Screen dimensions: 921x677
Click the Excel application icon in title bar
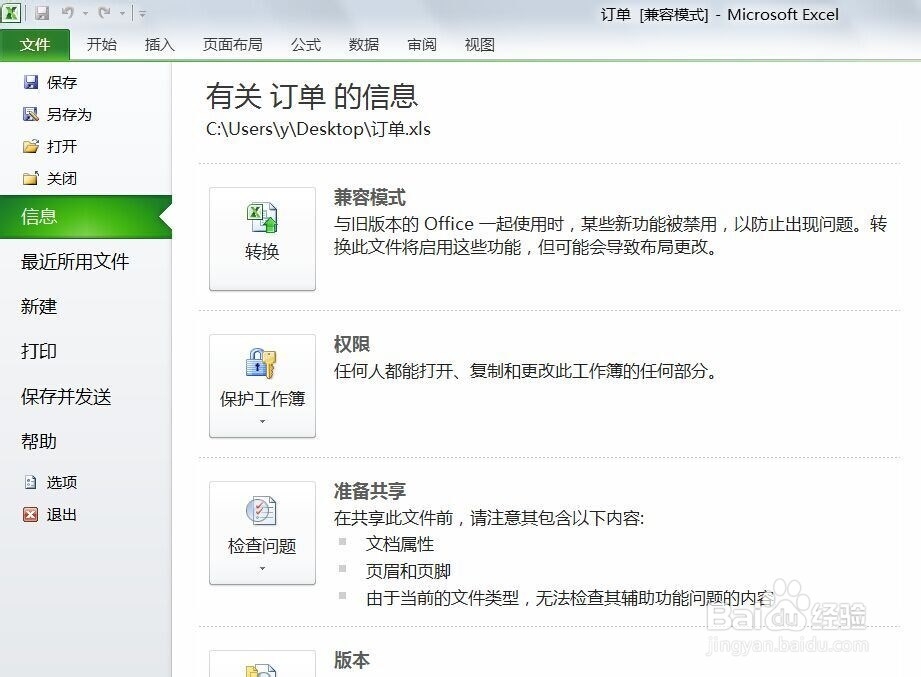coord(11,13)
